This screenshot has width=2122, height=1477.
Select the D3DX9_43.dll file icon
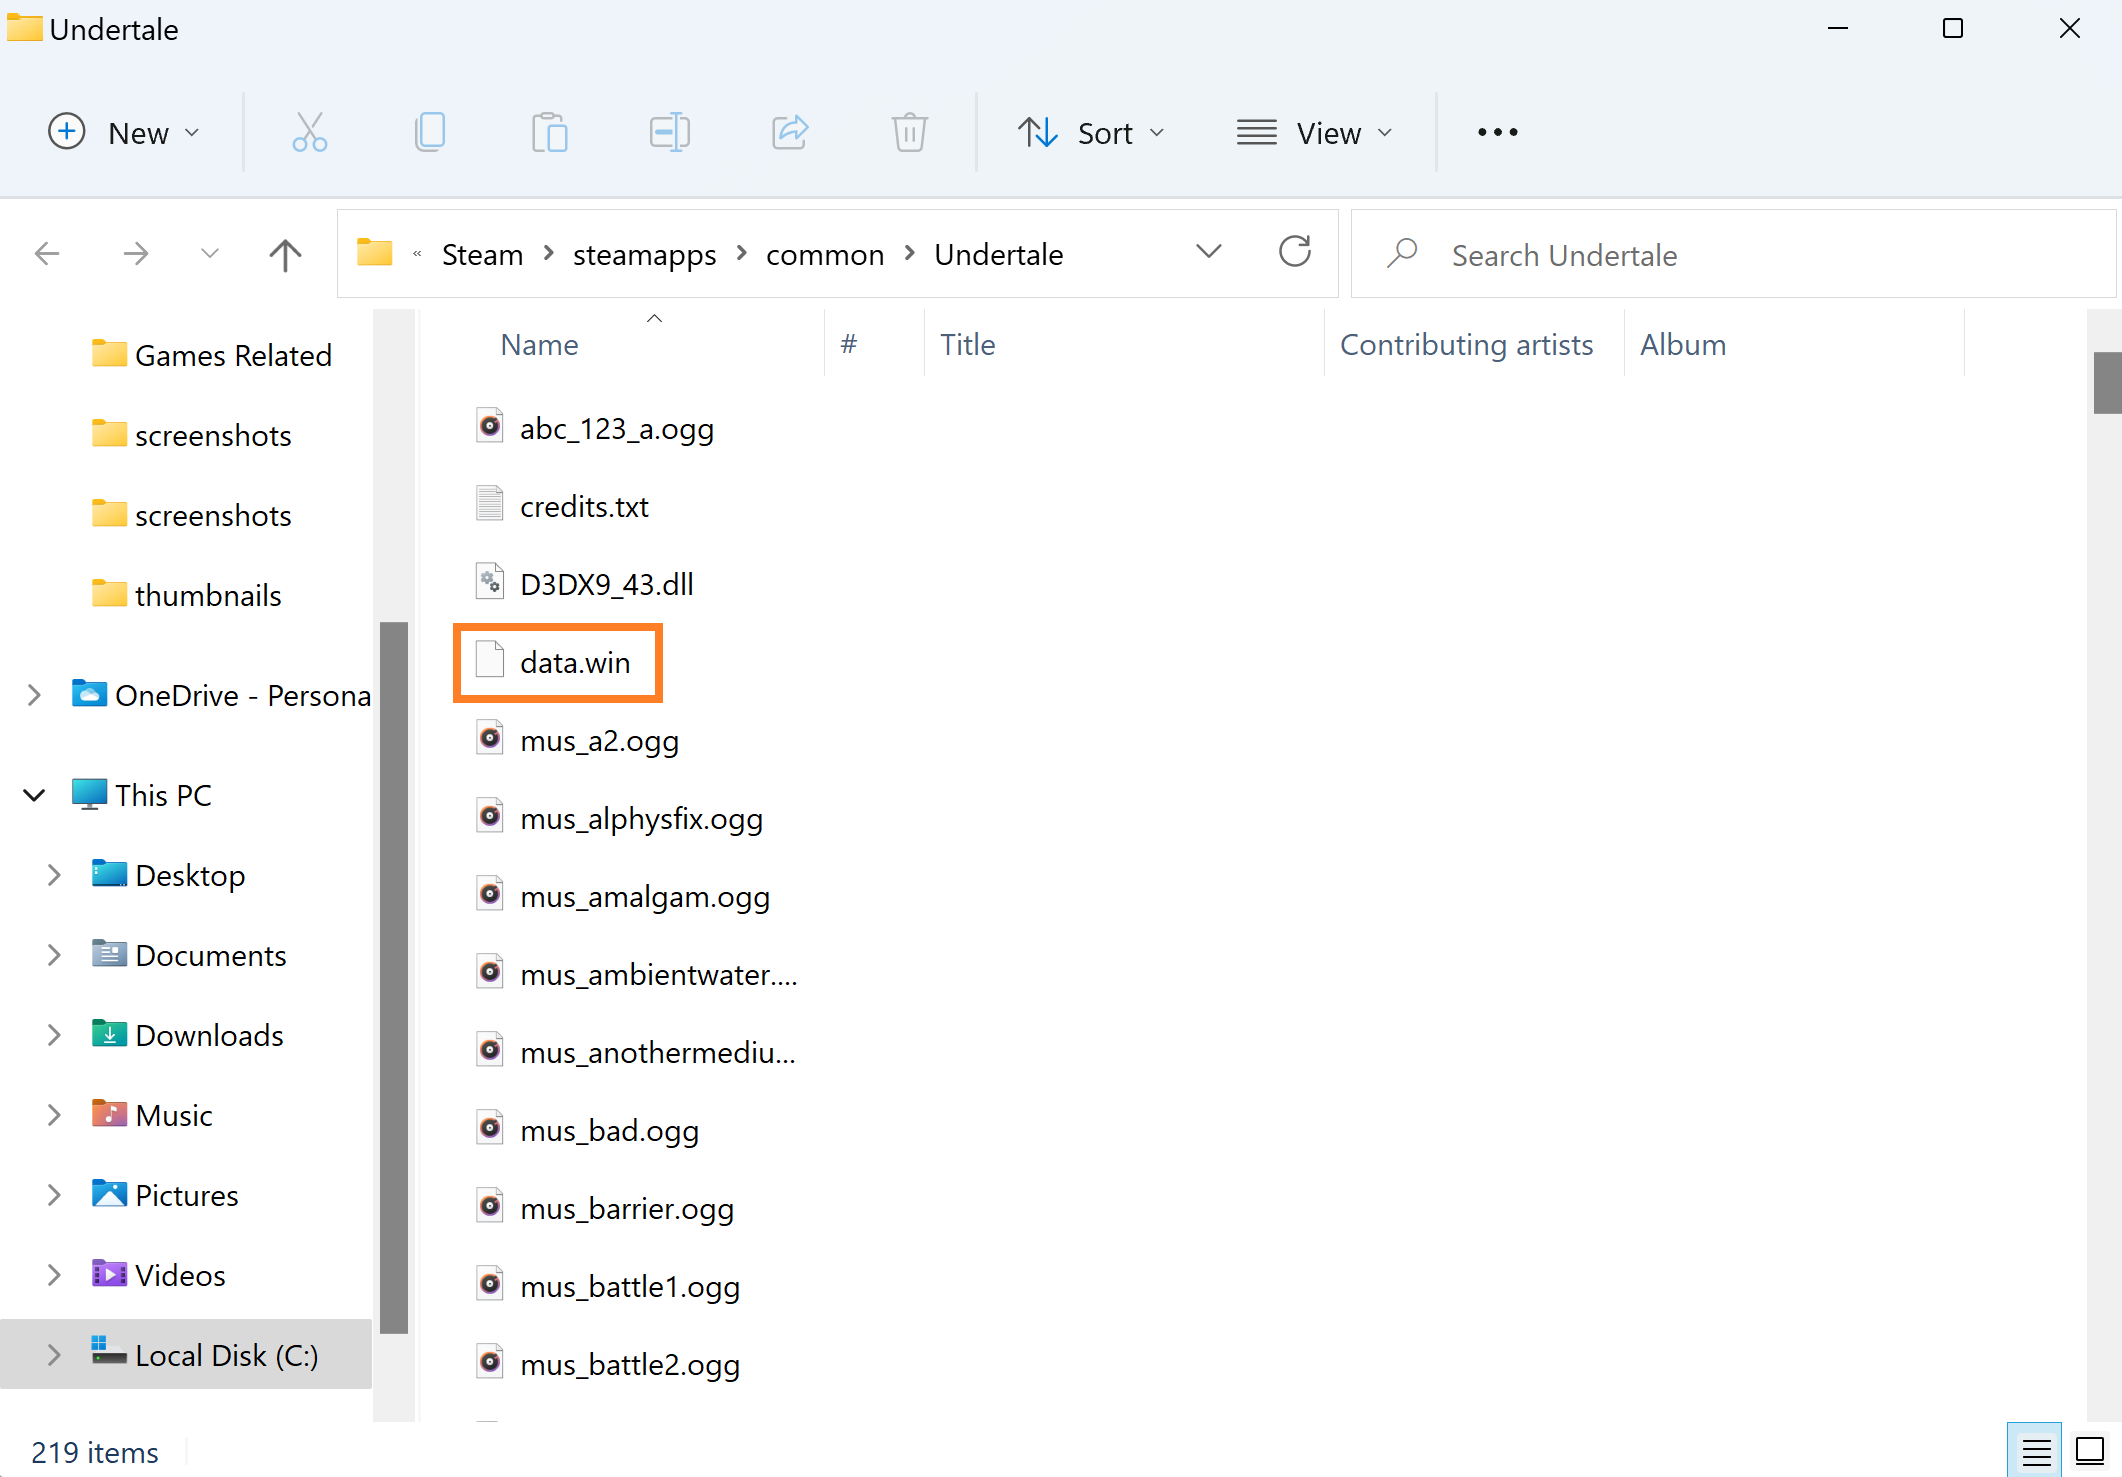pyautogui.click(x=489, y=583)
